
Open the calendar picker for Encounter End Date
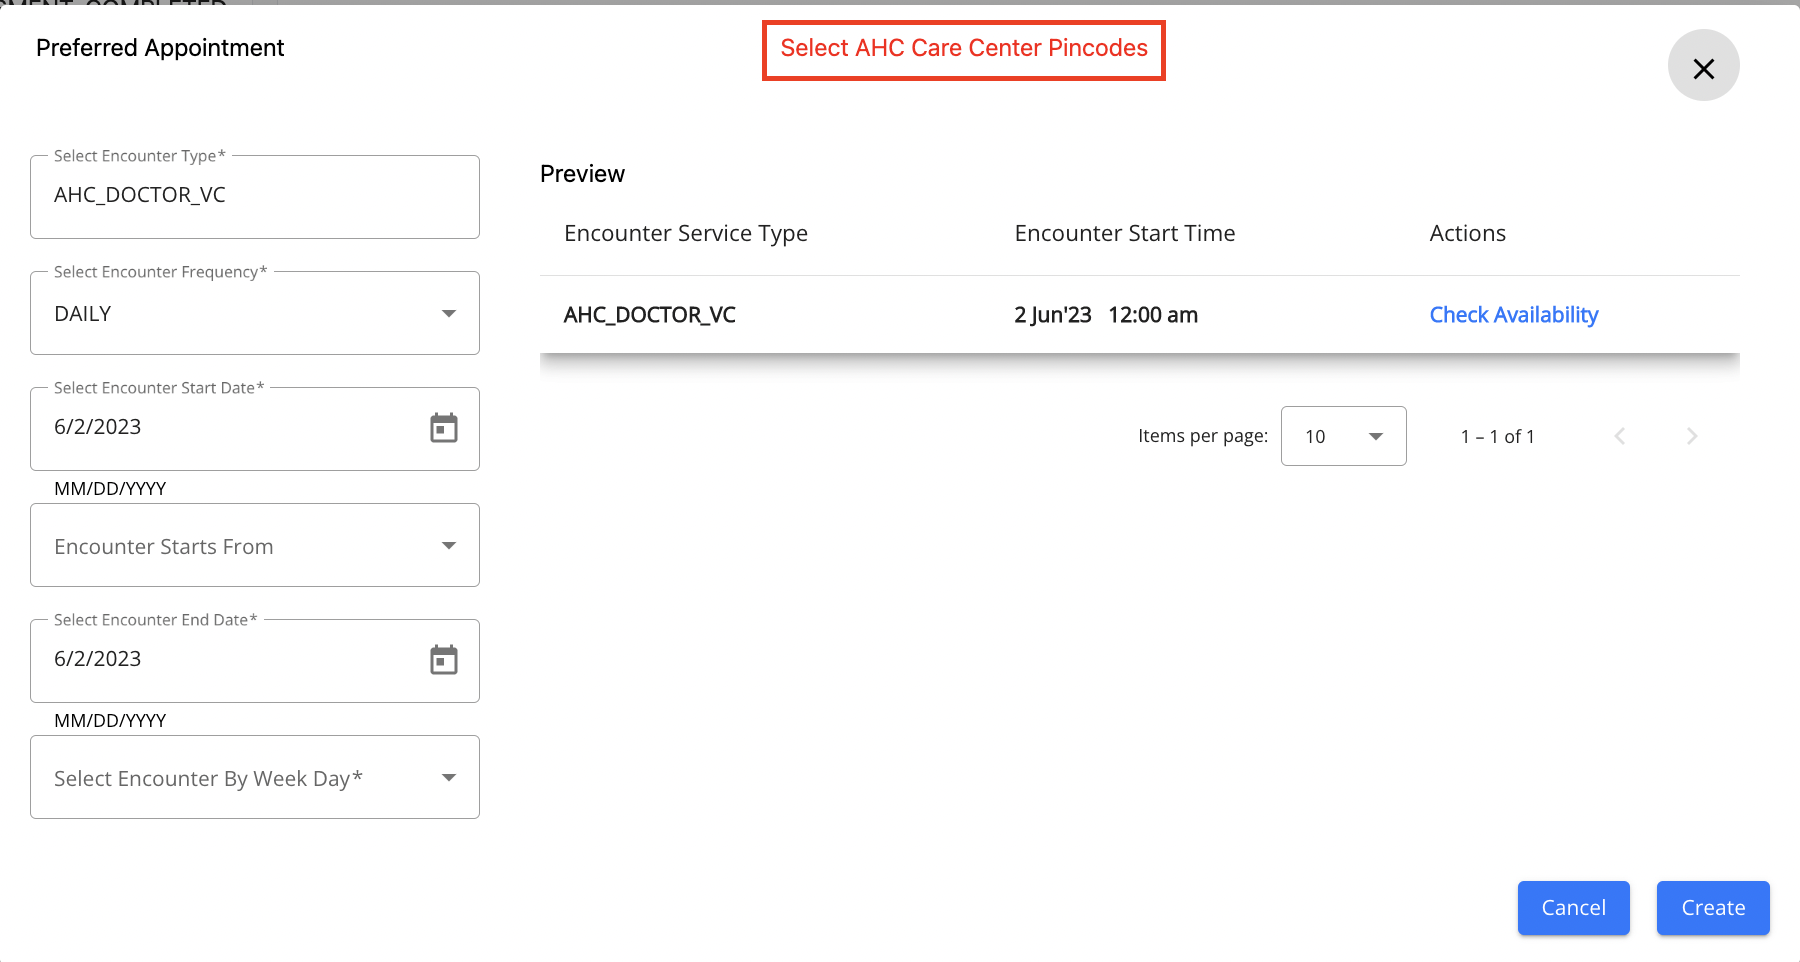(x=445, y=659)
